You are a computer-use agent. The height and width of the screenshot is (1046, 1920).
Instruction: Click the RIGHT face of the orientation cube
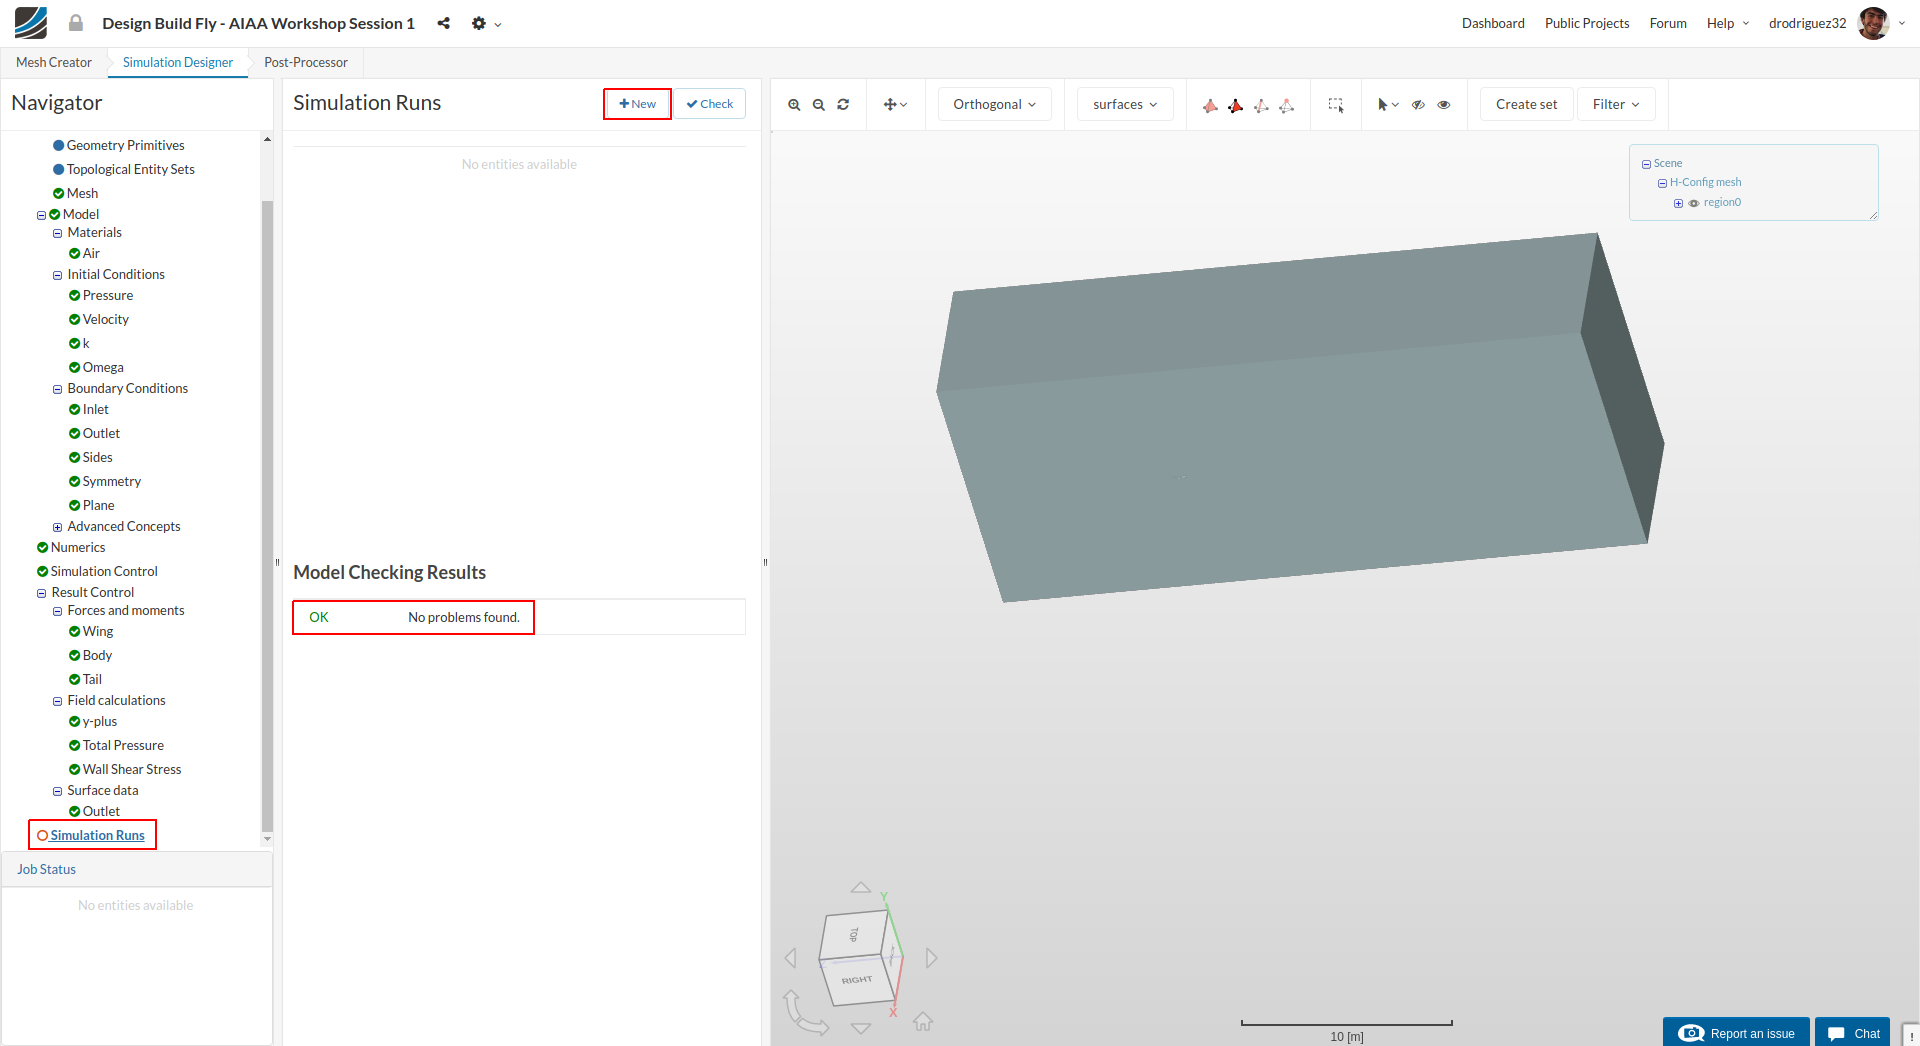(858, 981)
